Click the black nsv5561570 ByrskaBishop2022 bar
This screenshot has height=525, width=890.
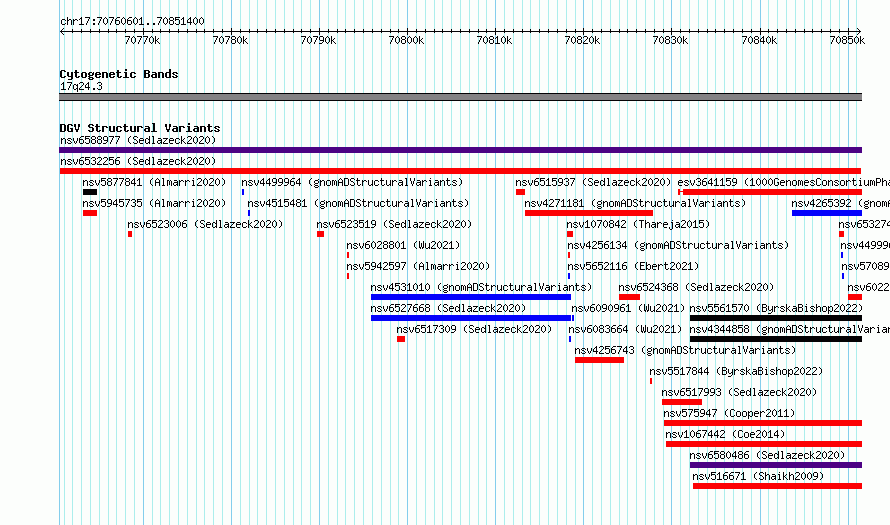tap(776, 318)
